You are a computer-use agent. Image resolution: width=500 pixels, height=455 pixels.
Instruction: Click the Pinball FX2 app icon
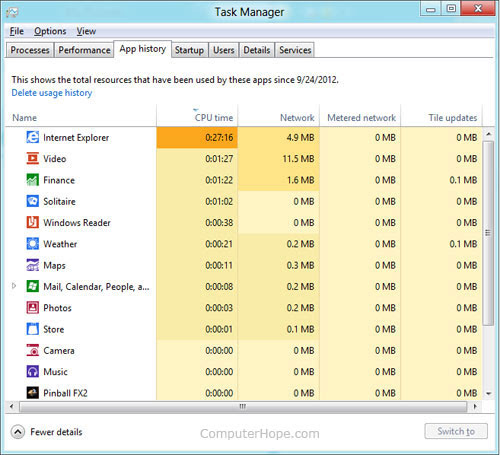[x=33, y=393]
